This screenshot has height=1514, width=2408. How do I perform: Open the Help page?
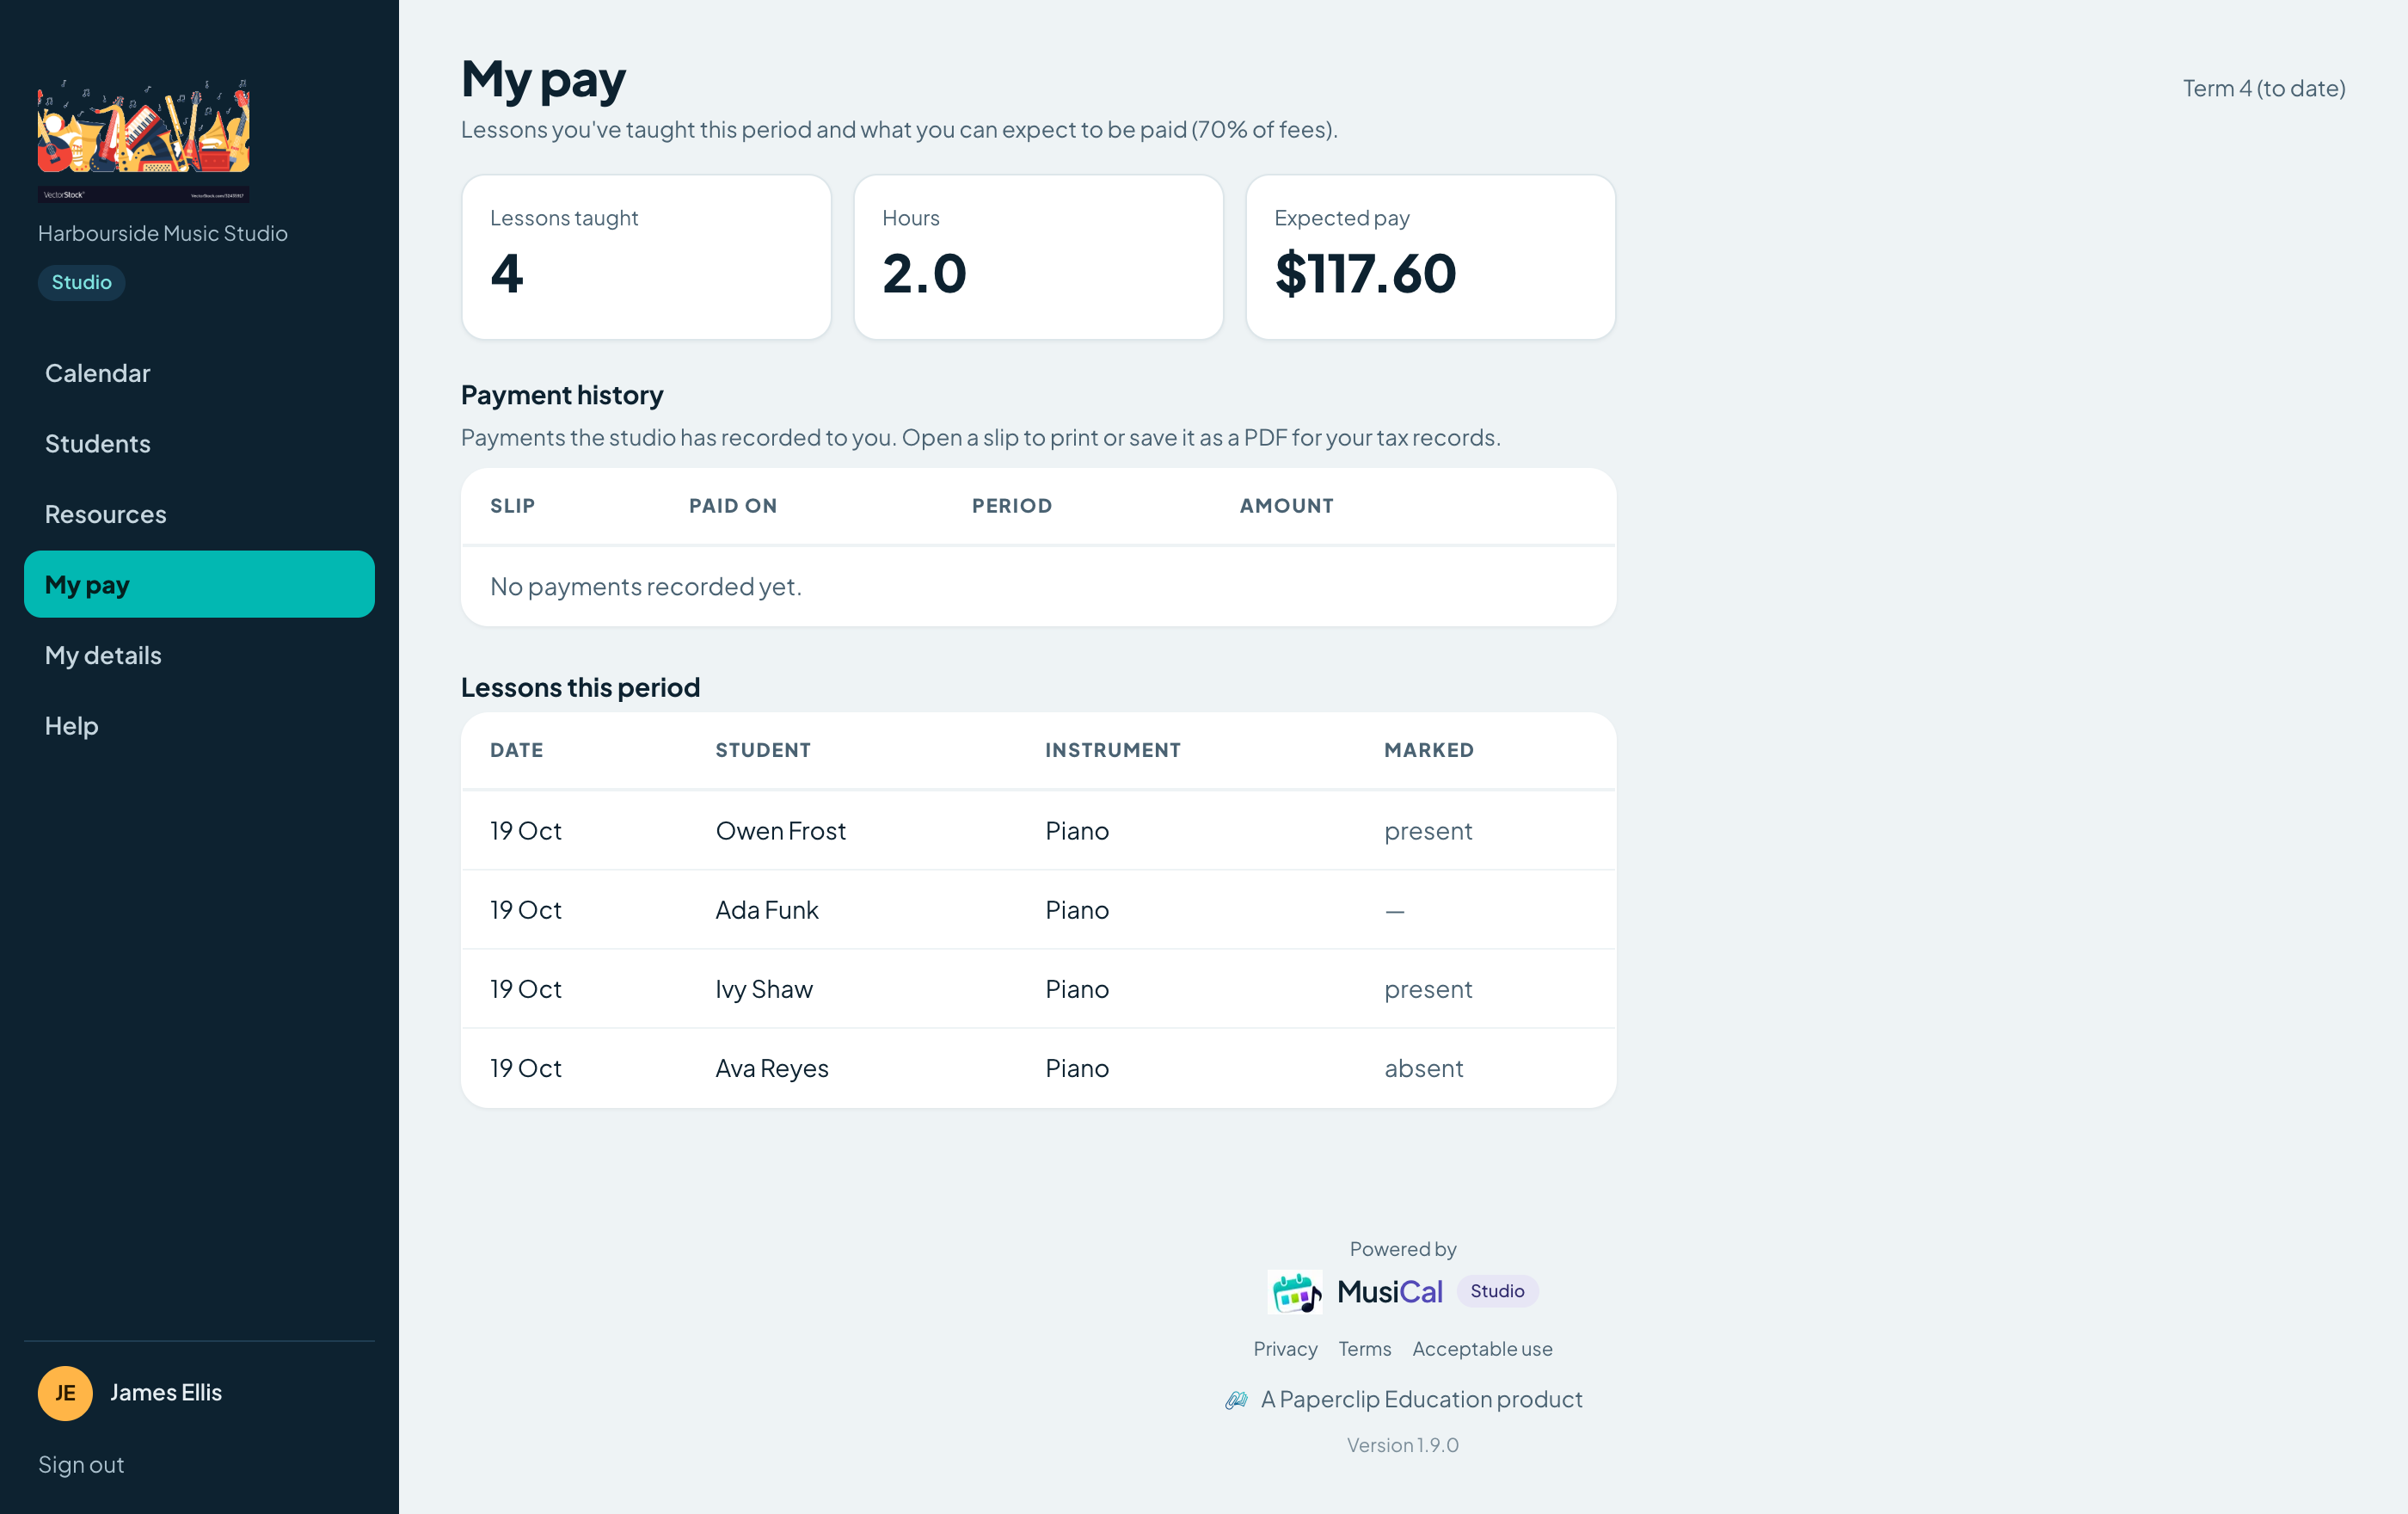[x=199, y=726]
